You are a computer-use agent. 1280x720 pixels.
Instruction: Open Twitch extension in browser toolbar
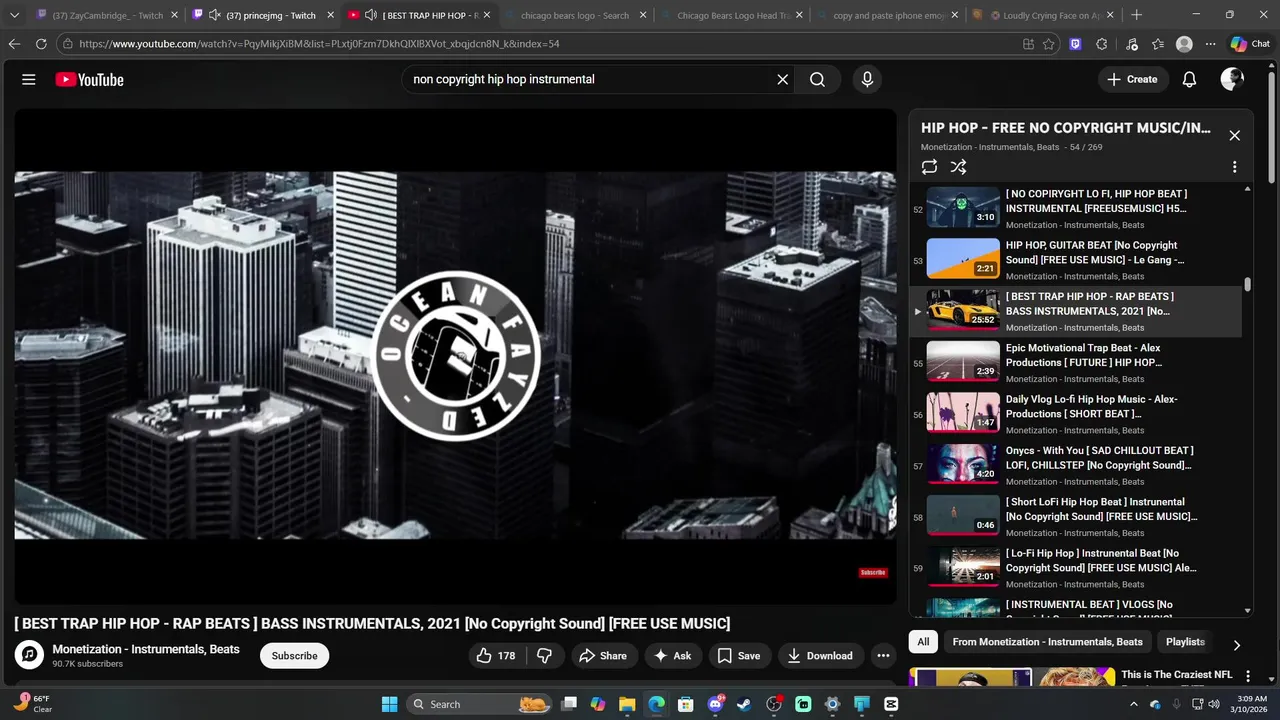[1075, 44]
